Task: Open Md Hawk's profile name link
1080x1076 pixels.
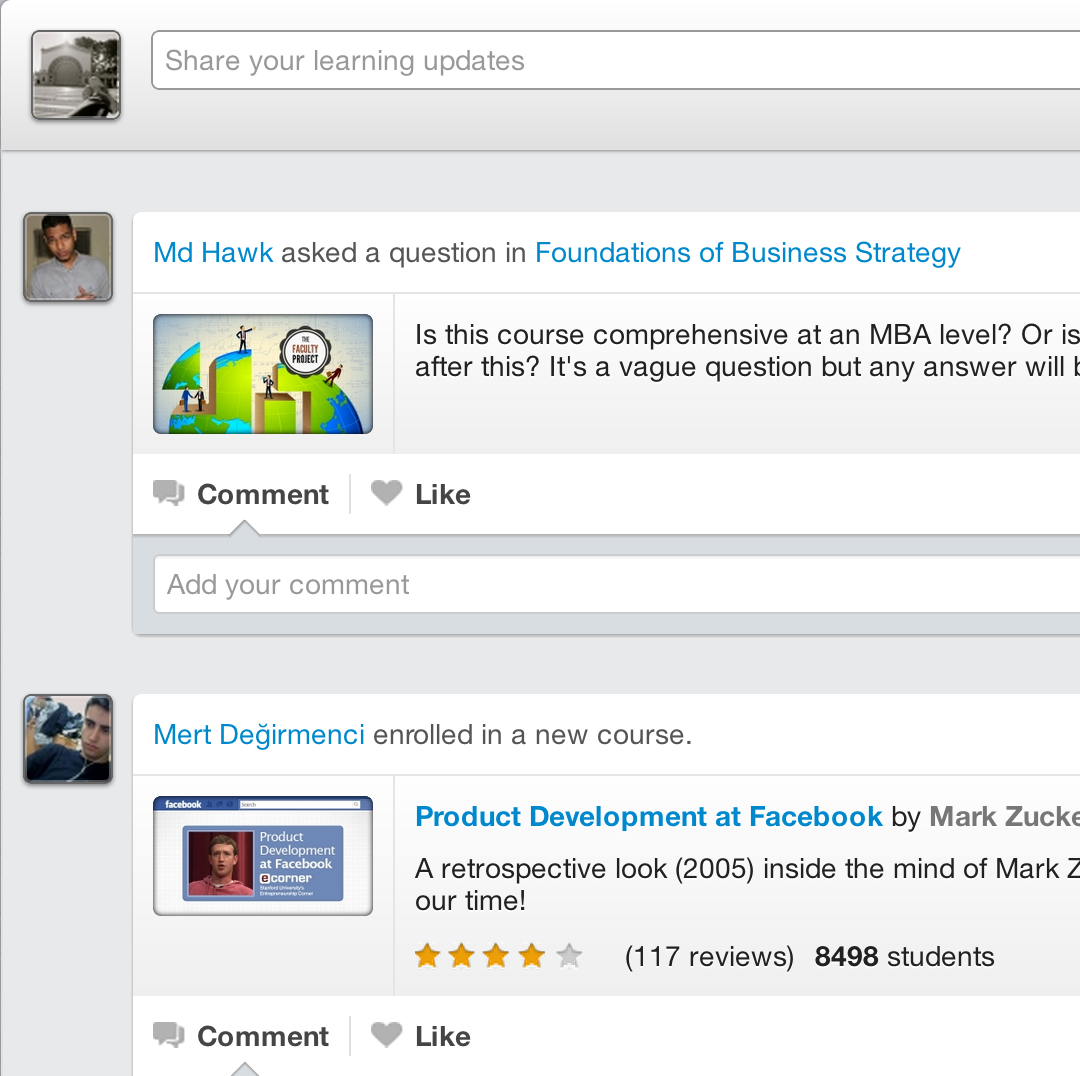Action: click(x=213, y=253)
